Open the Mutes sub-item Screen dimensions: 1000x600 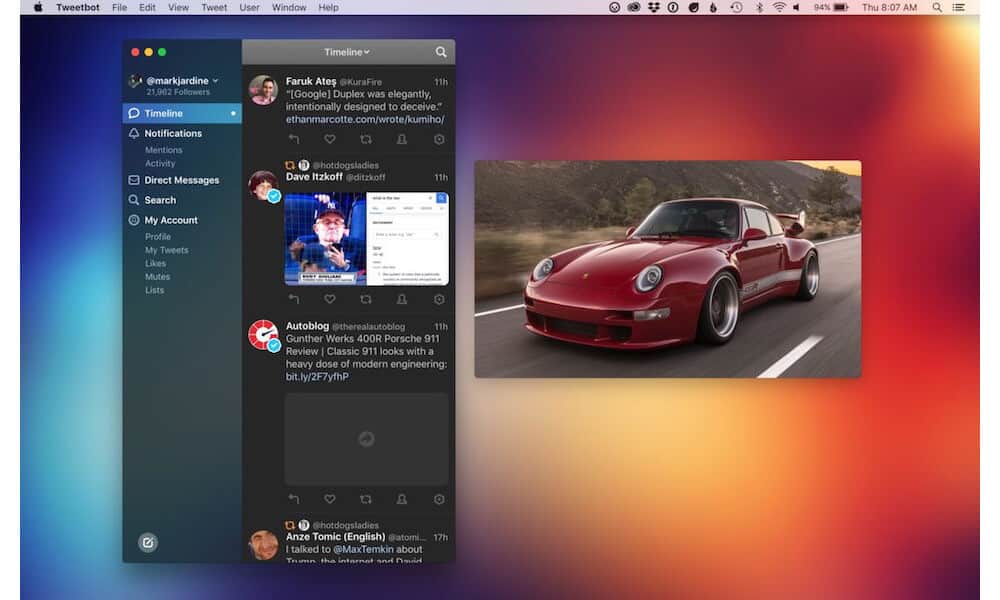[157, 277]
